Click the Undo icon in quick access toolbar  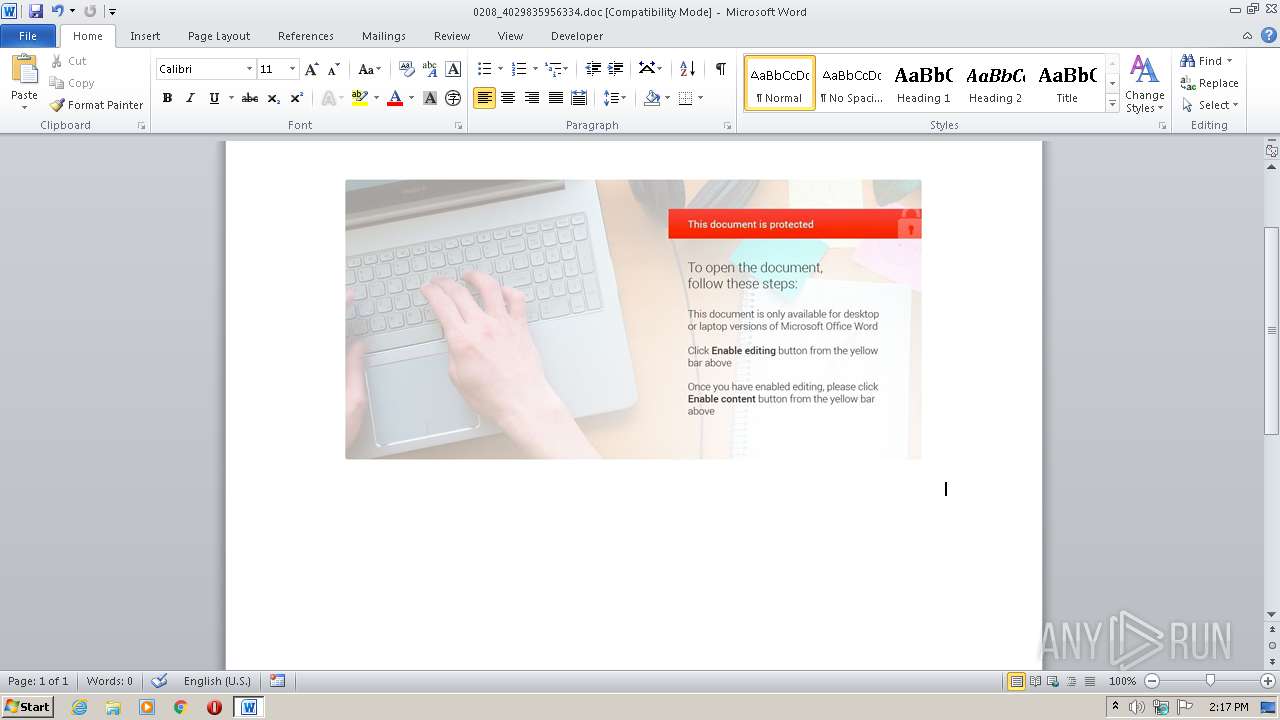click(57, 11)
